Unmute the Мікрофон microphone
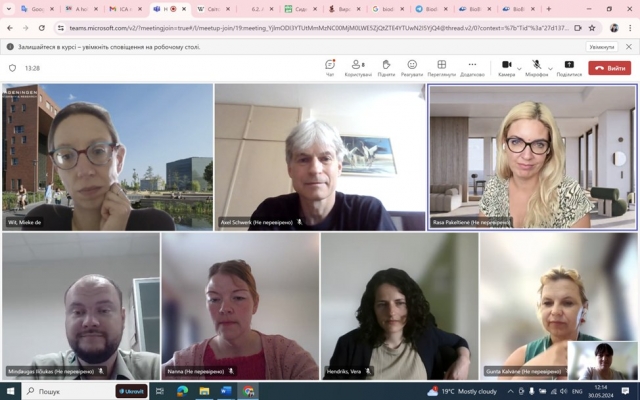 coord(536,65)
